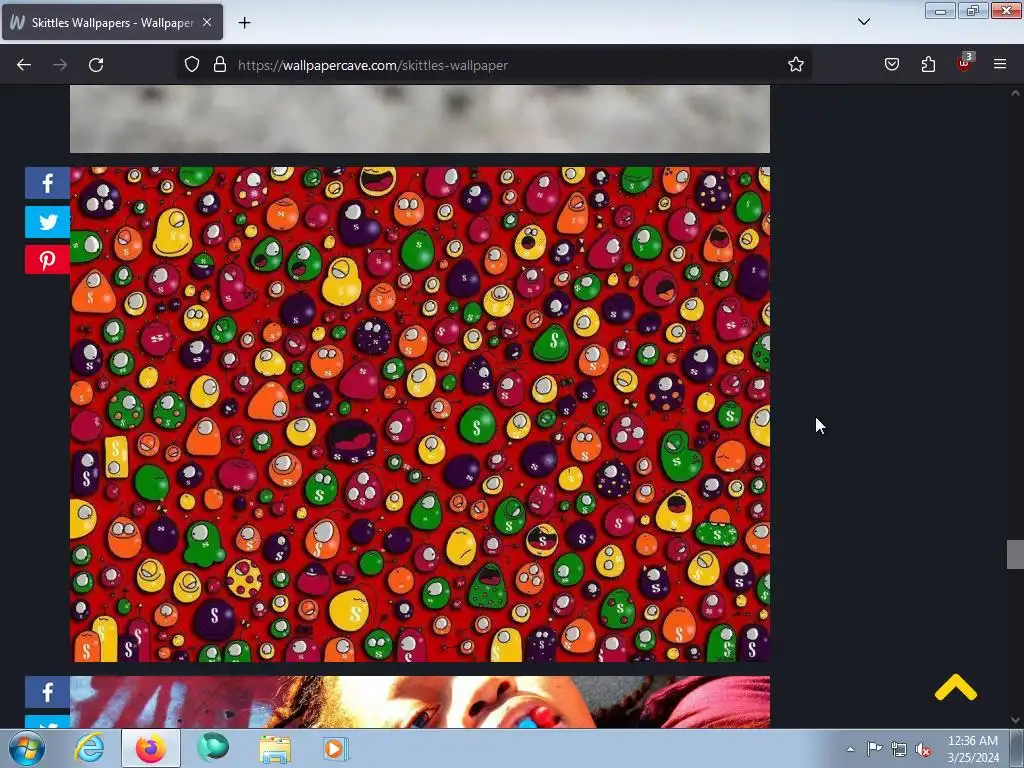Launch media player from the taskbar

[x=336, y=748]
